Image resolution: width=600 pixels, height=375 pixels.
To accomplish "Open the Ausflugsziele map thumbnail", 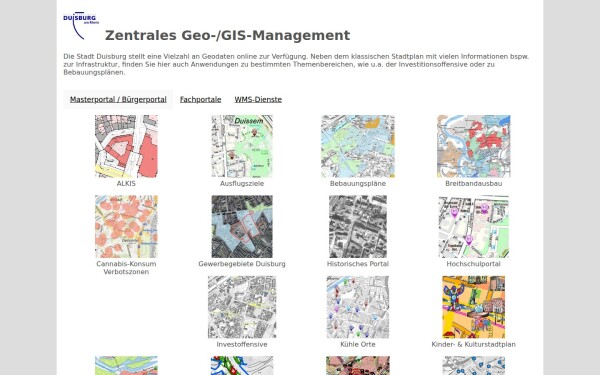I will (x=242, y=147).
